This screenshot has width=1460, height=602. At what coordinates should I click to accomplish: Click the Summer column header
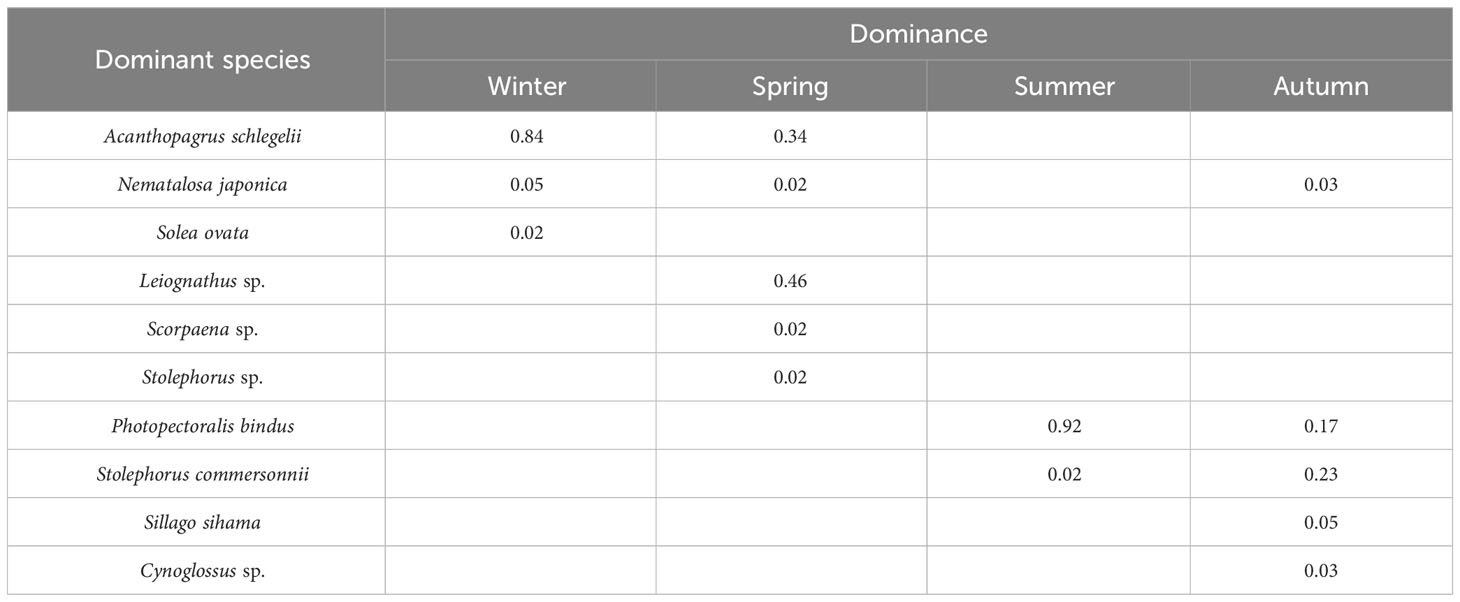[1064, 86]
